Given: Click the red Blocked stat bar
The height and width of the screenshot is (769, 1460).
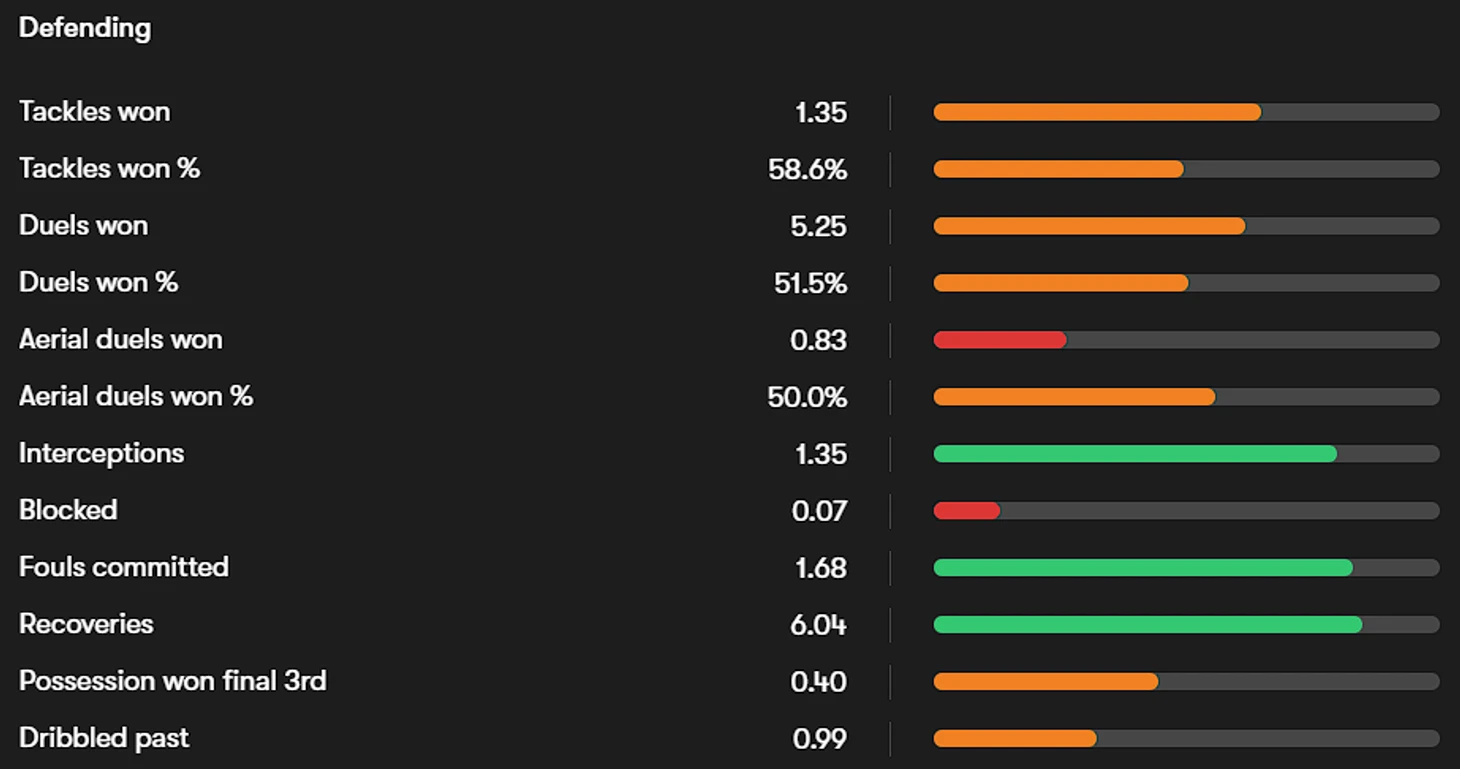Looking at the screenshot, I should coord(967,511).
